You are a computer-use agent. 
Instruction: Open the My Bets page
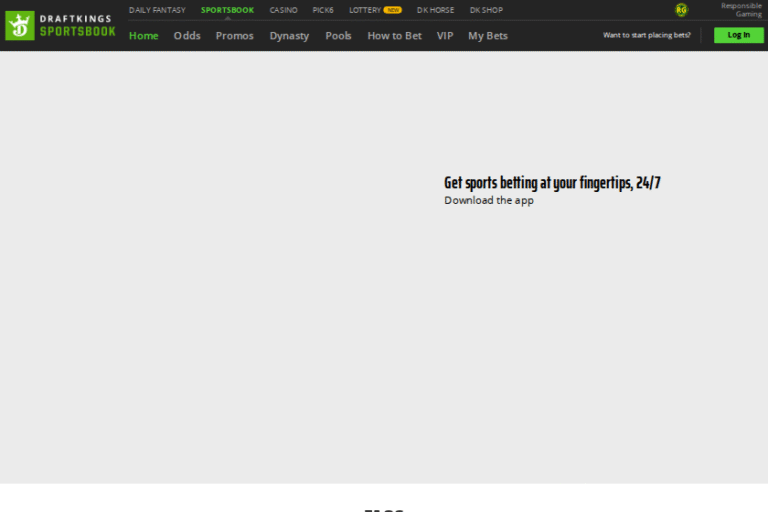click(x=488, y=36)
